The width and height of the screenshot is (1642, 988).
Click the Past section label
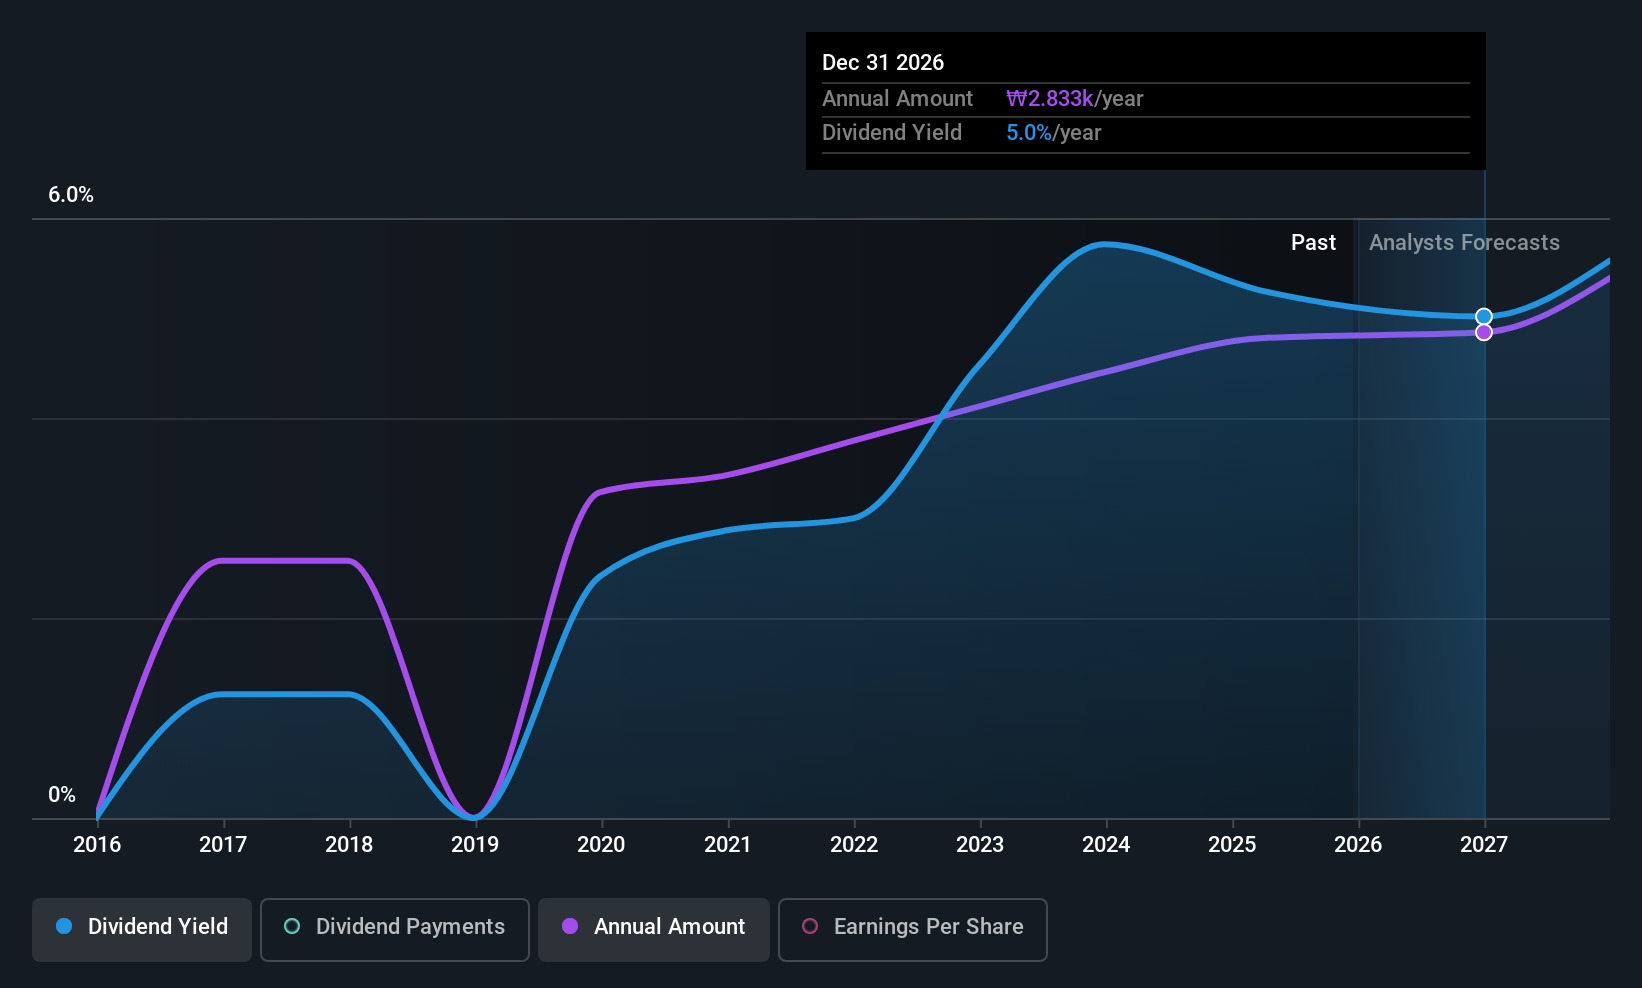click(1313, 242)
